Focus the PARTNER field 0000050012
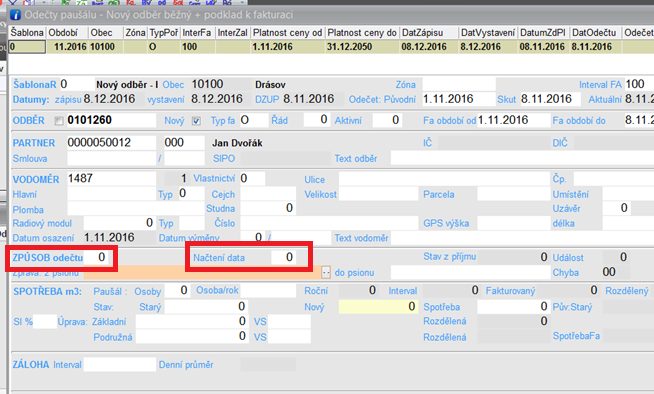 click(x=111, y=143)
